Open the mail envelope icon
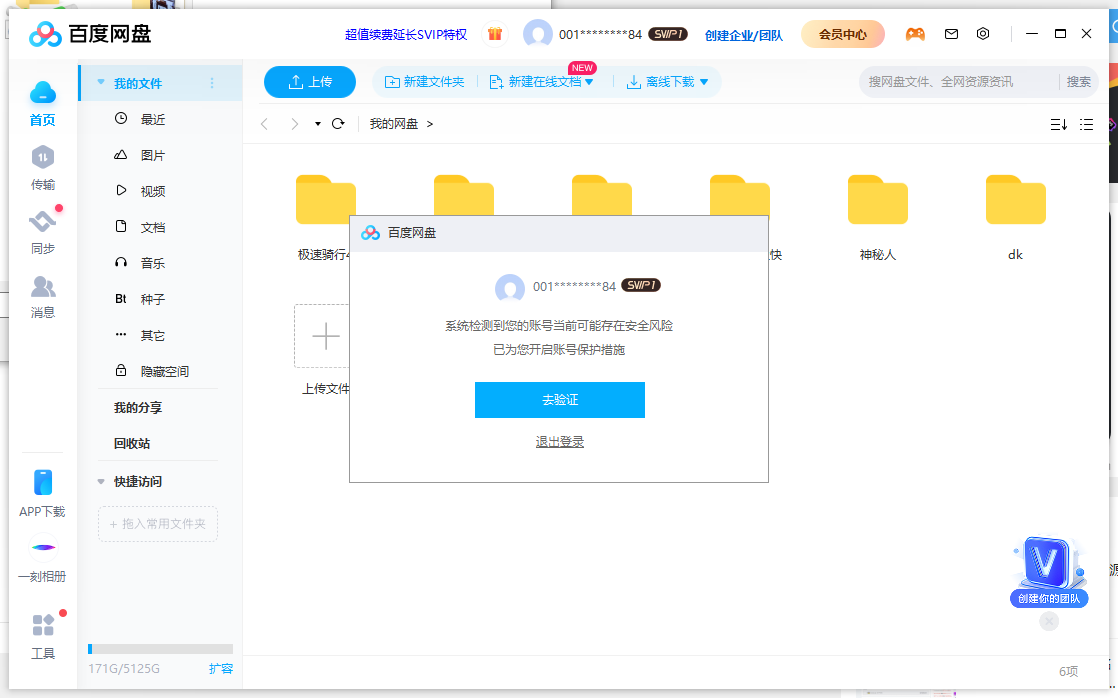This screenshot has height=698, width=1118. [951, 34]
